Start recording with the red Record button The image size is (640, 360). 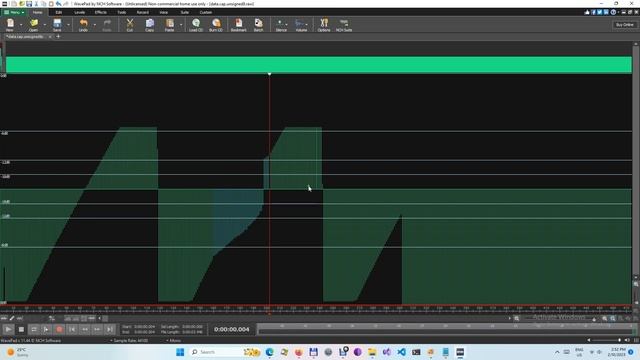coord(59,329)
